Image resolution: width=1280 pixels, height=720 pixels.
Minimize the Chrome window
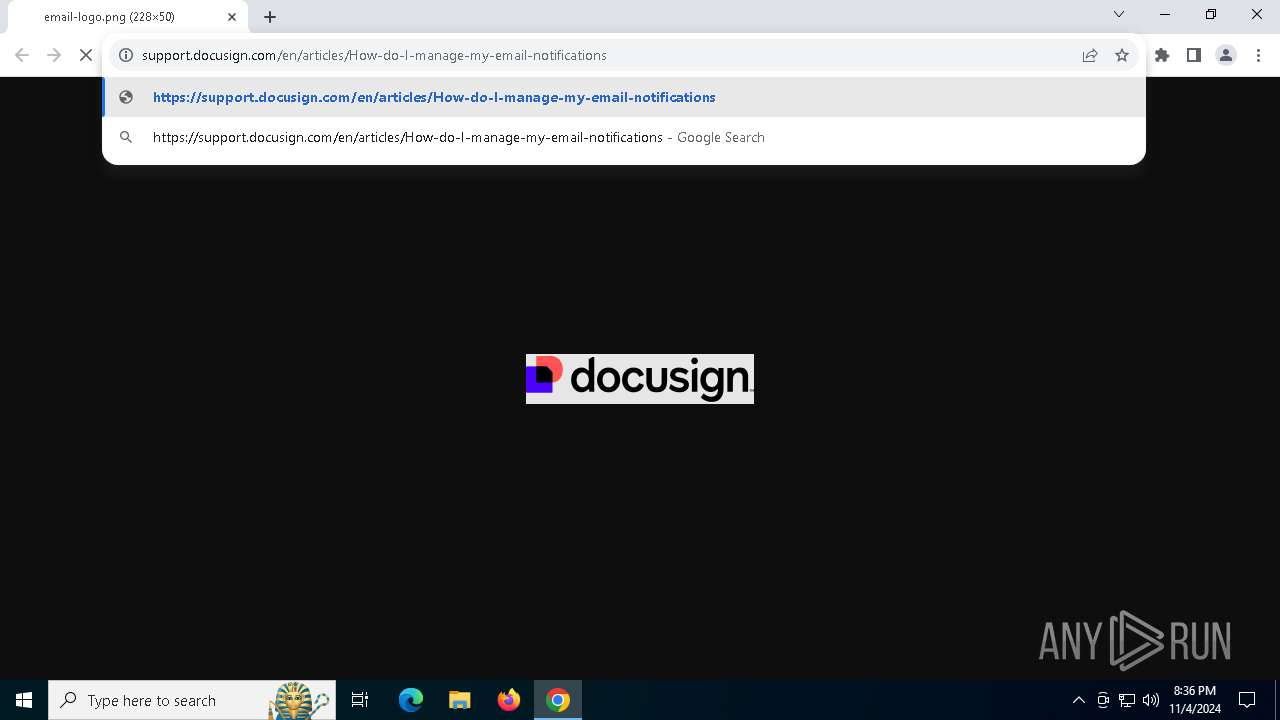[1165, 14]
